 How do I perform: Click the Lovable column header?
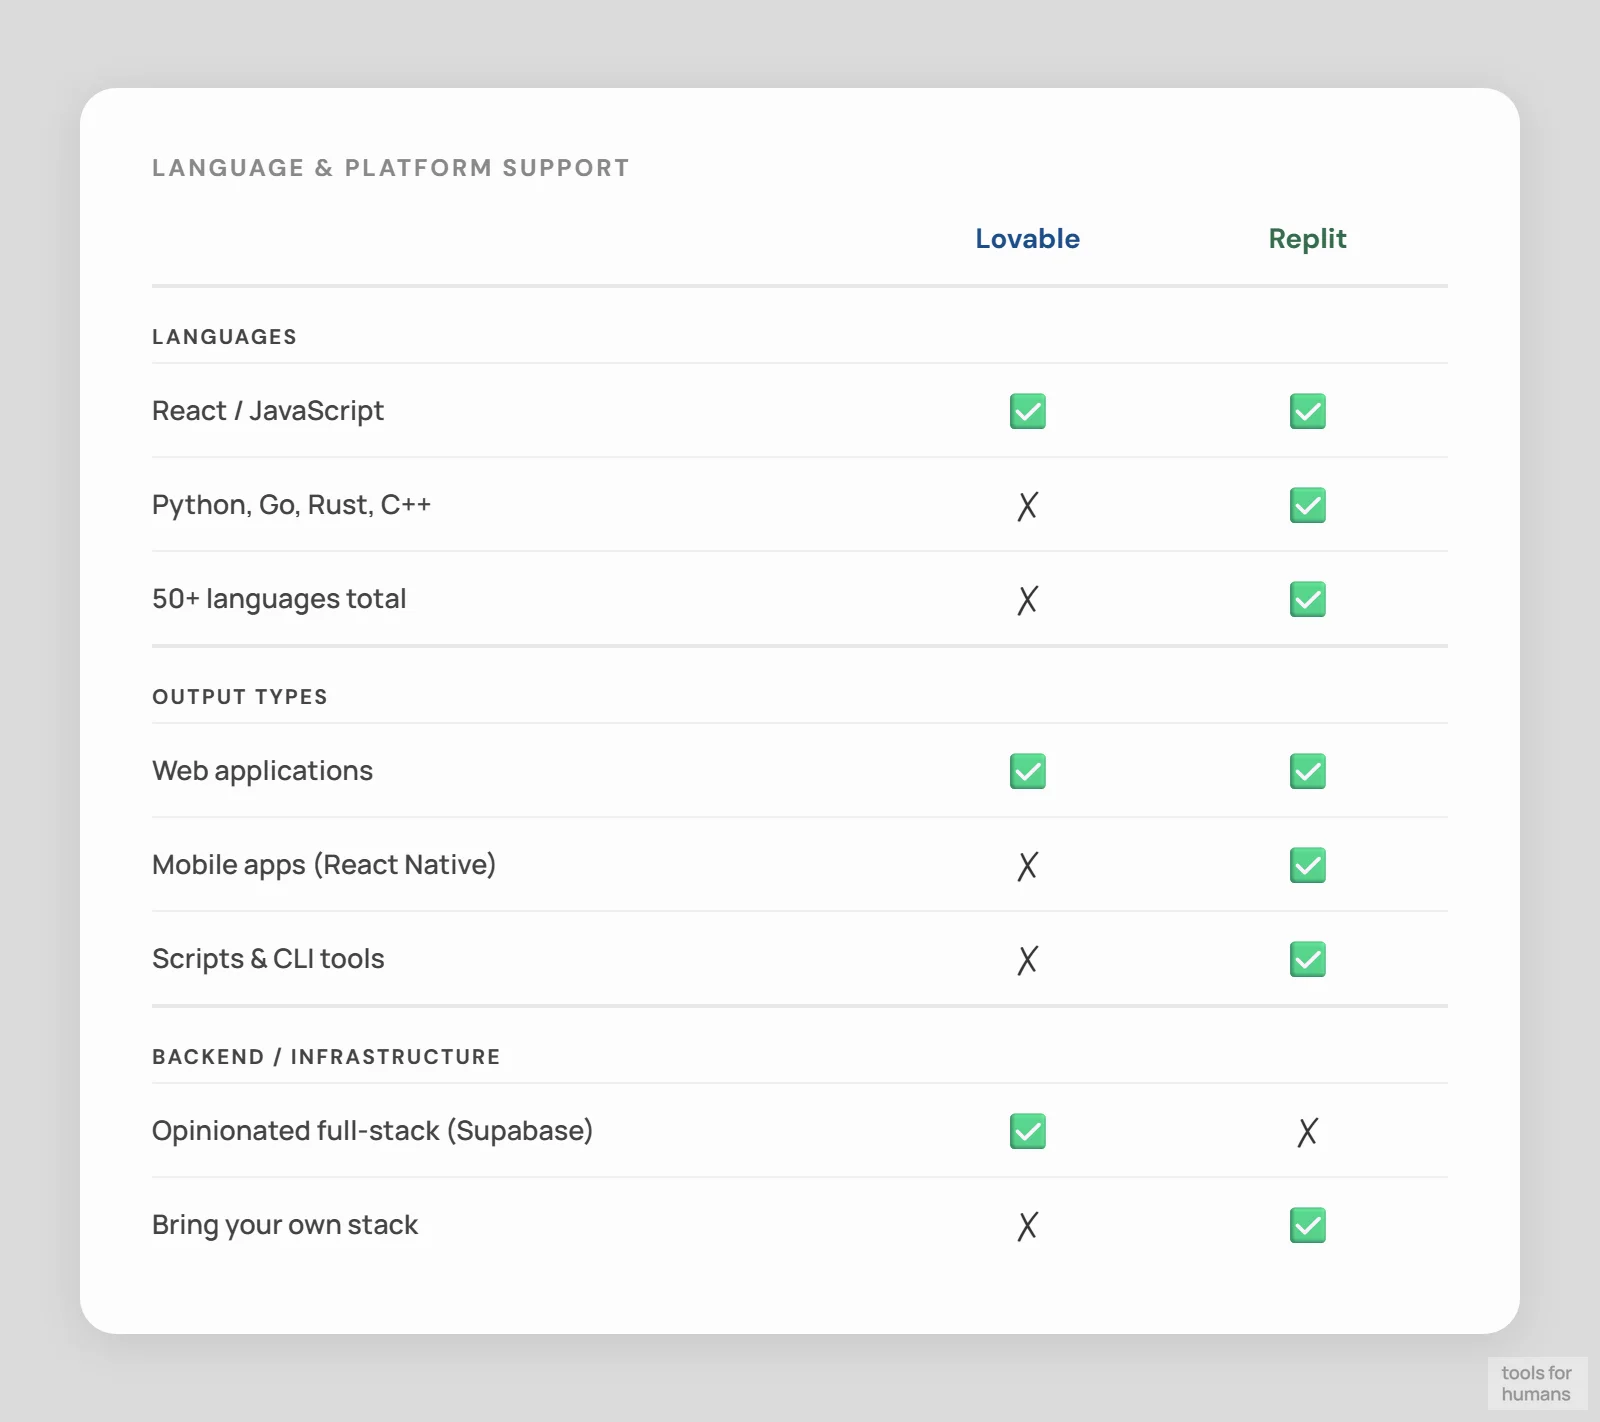(1027, 239)
